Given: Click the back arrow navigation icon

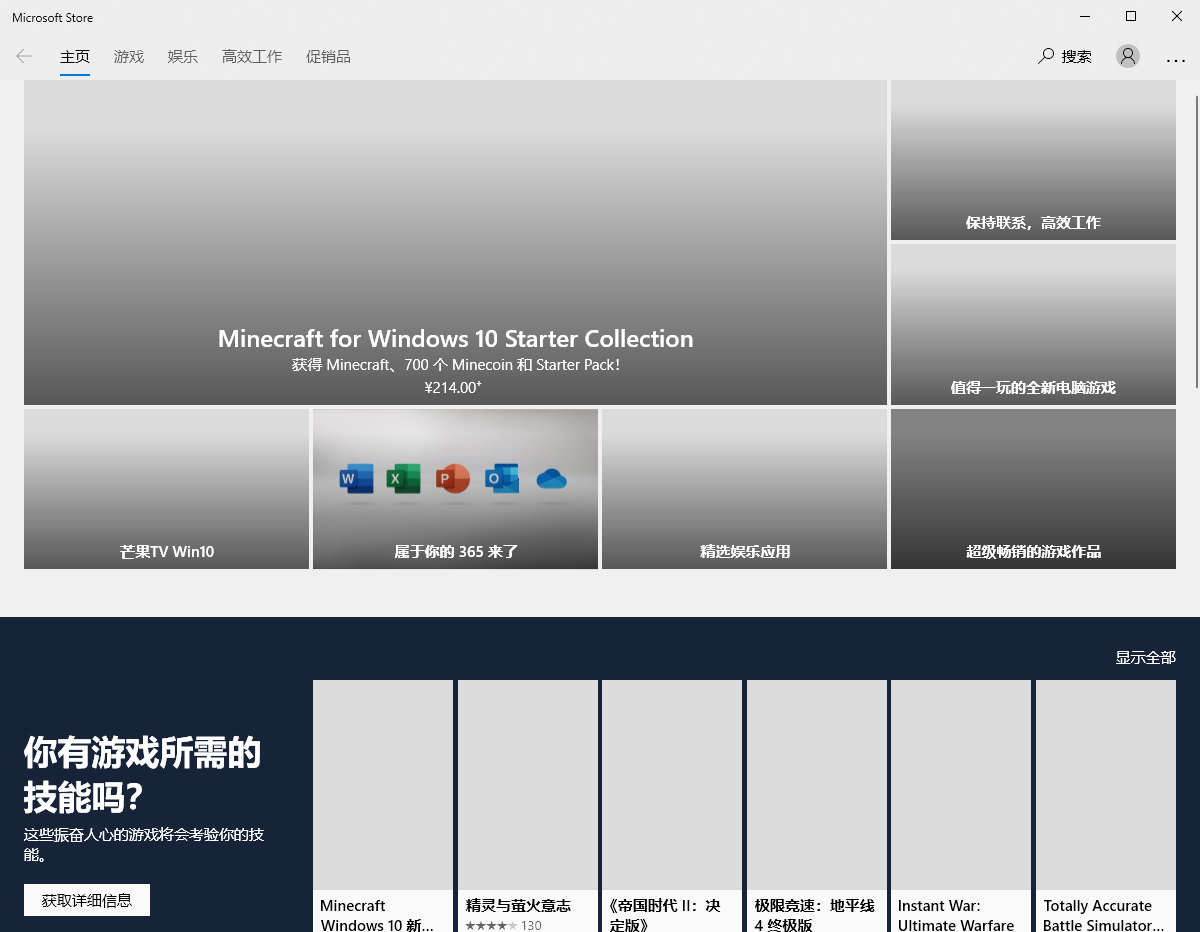Looking at the screenshot, I should (x=24, y=56).
